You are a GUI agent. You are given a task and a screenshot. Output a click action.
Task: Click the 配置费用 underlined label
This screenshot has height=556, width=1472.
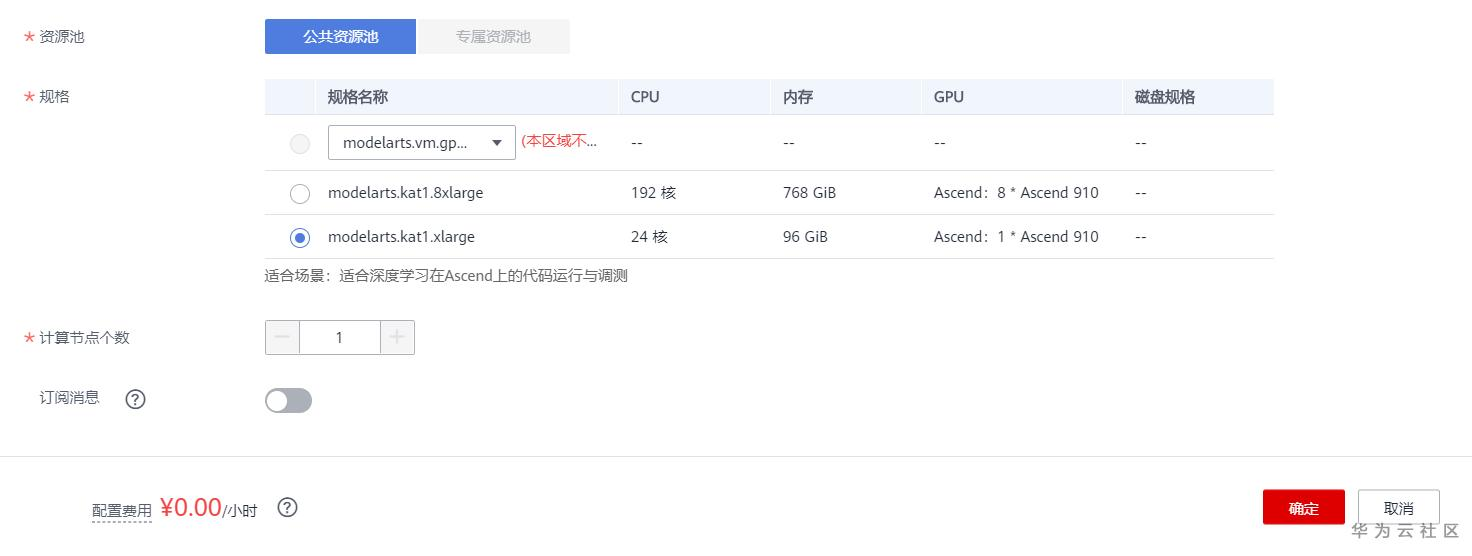point(122,511)
